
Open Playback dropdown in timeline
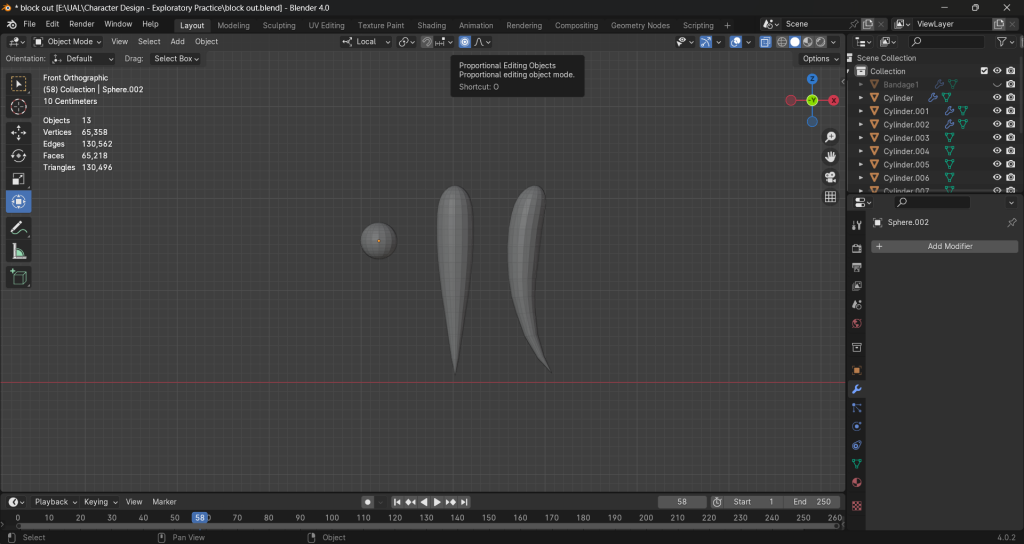tap(56, 502)
